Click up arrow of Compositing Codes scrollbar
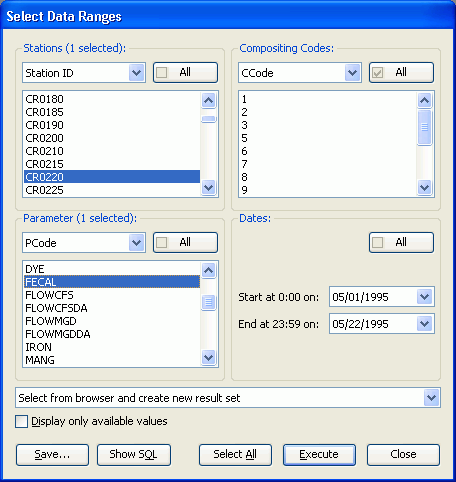This screenshot has width=456, height=482. tap(424, 100)
